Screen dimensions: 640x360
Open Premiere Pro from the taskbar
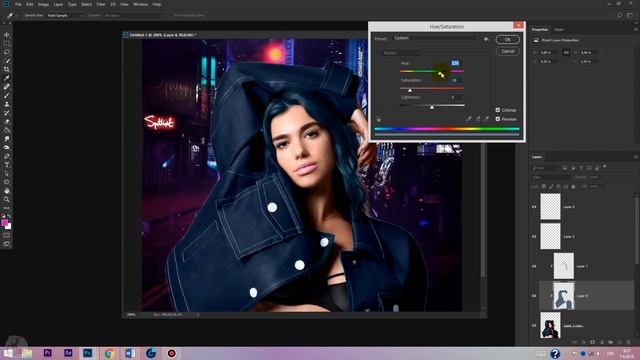(x=47, y=353)
